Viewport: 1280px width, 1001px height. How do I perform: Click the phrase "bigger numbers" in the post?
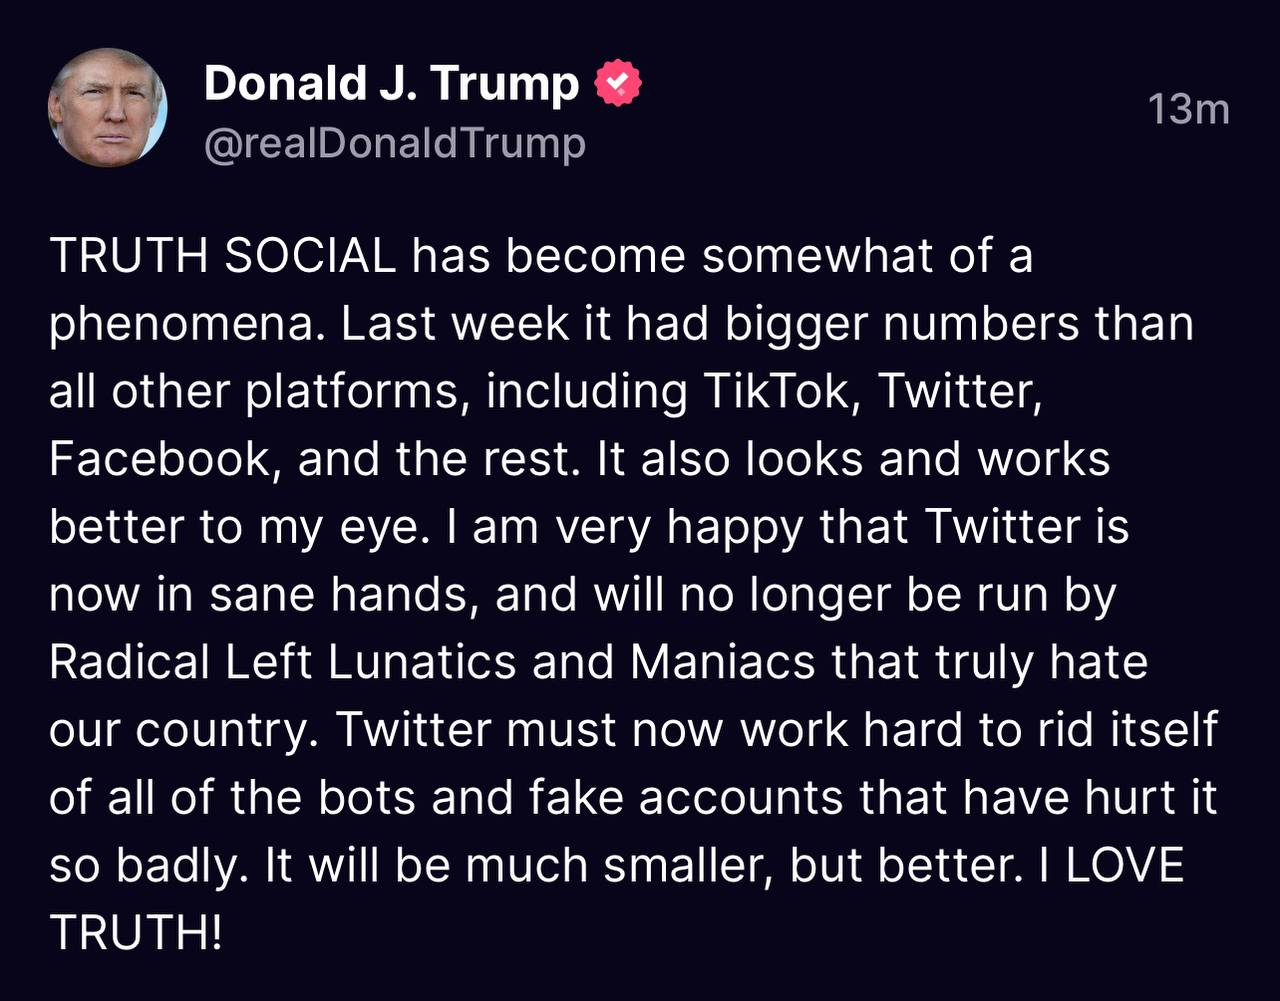(903, 325)
